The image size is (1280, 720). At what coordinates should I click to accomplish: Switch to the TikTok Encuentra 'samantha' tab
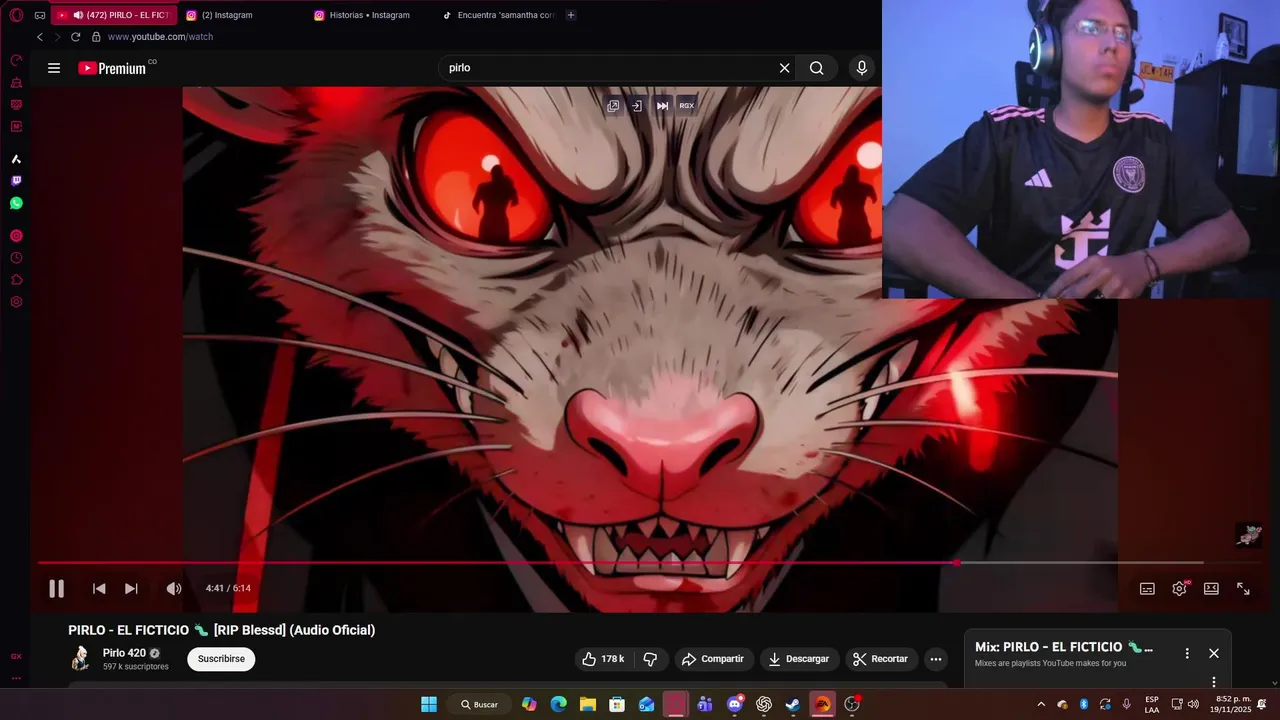(497, 15)
